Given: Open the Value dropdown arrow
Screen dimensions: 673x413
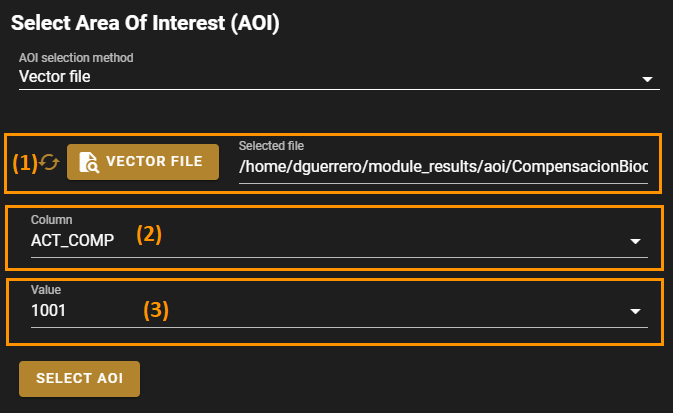Looking at the screenshot, I should pyautogui.click(x=635, y=312).
